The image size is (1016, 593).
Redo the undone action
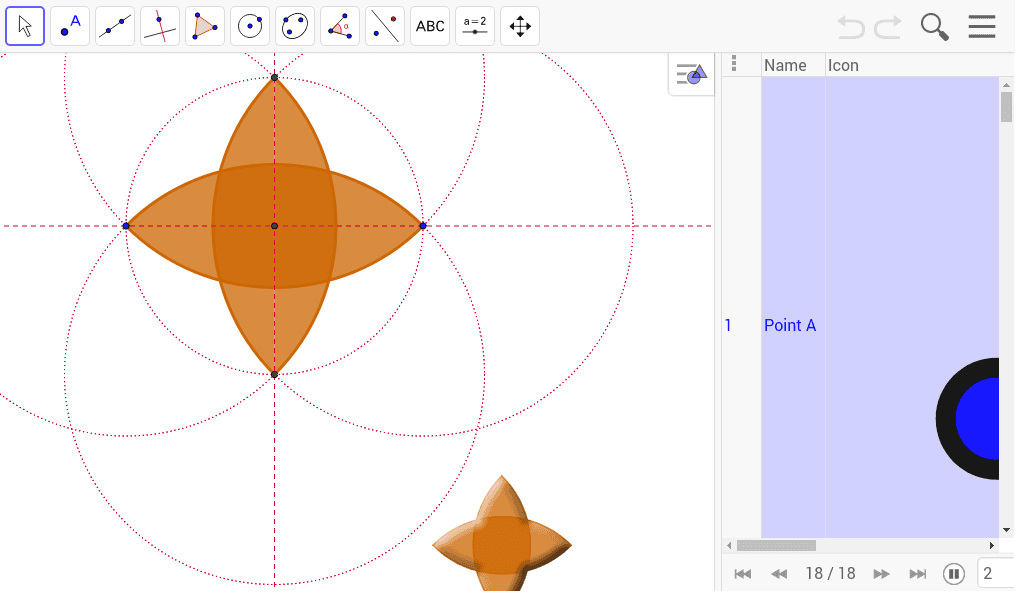[x=888, y=27]
